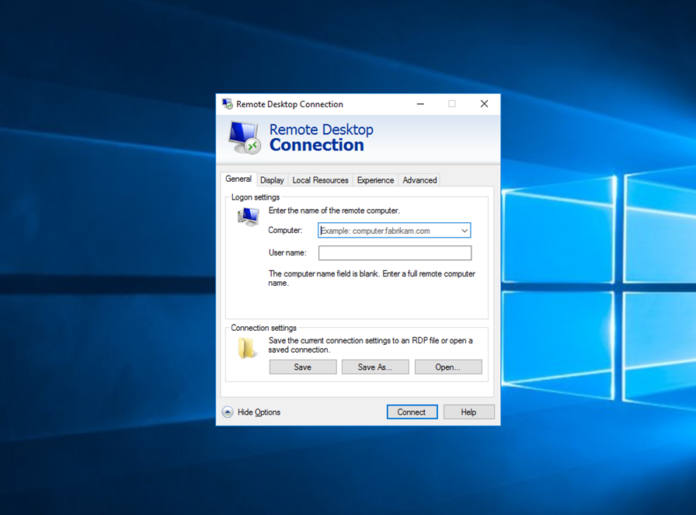This screenshot has width=696, height=515.
Task: Select the Experience tab
Action: (375, 180)
